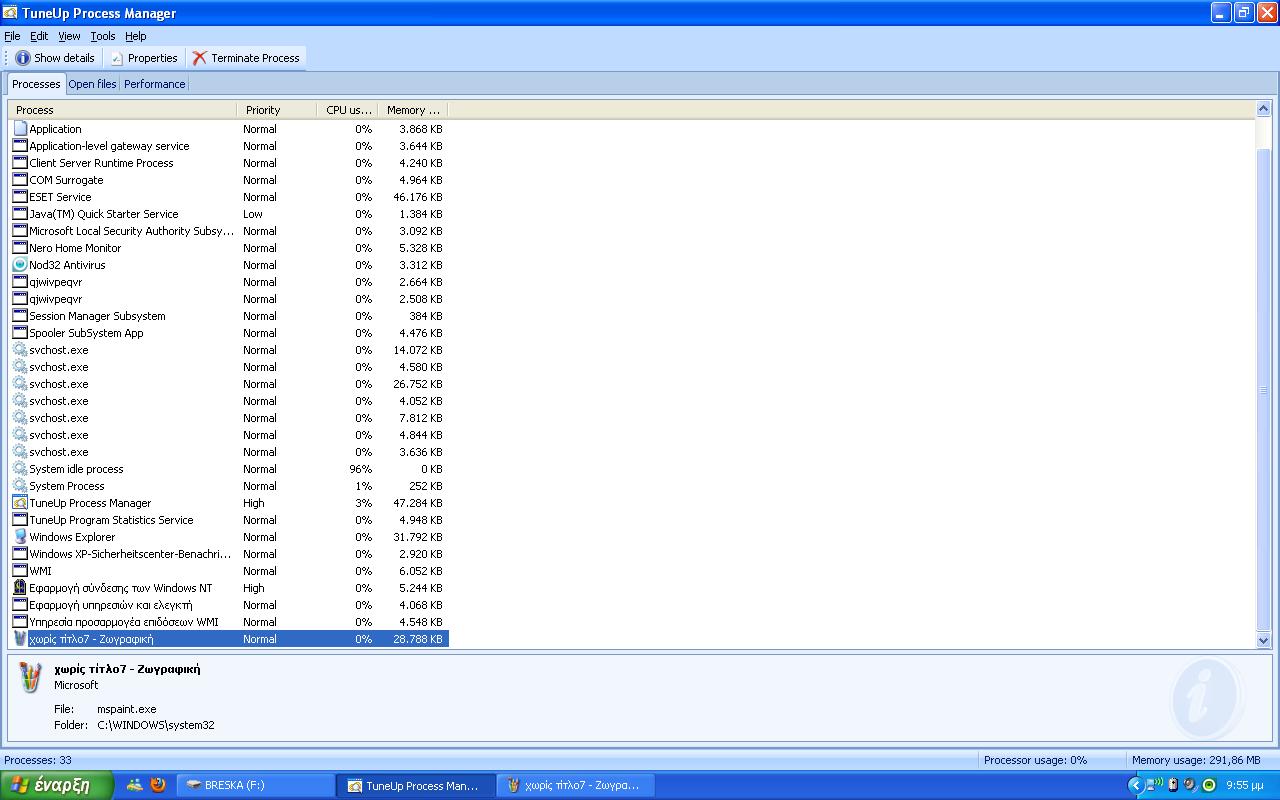Select Client Server Runtime Process row

tap(229, 163)
